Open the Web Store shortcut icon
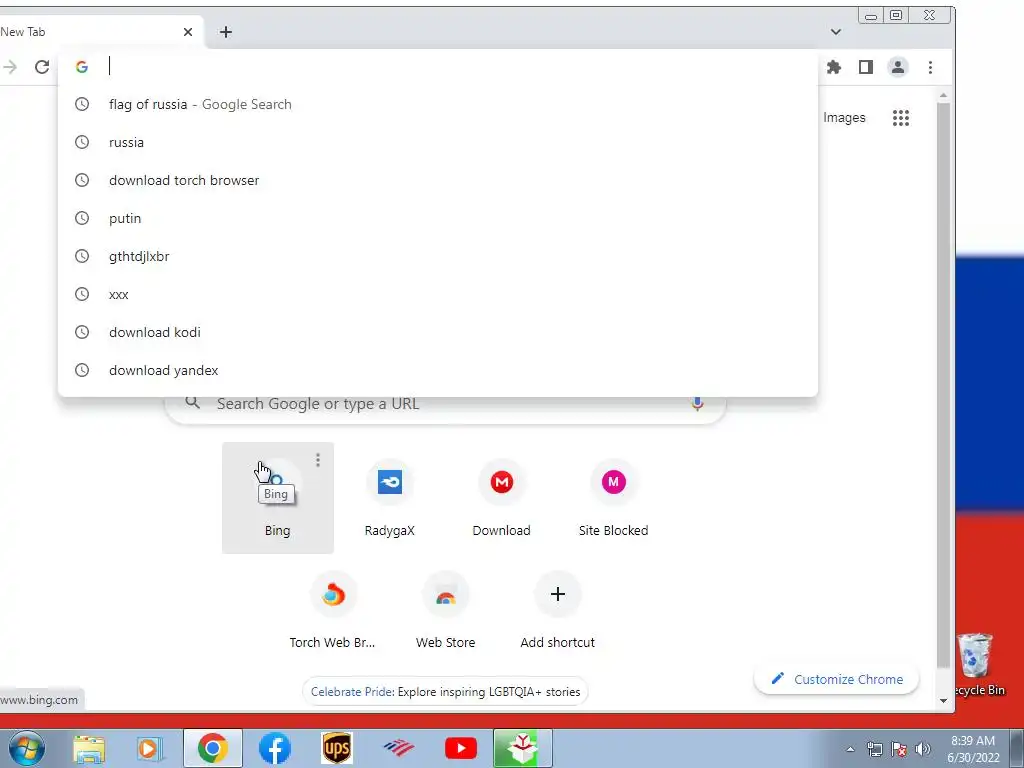The image size is (1024, 768). tap(445, 594)
